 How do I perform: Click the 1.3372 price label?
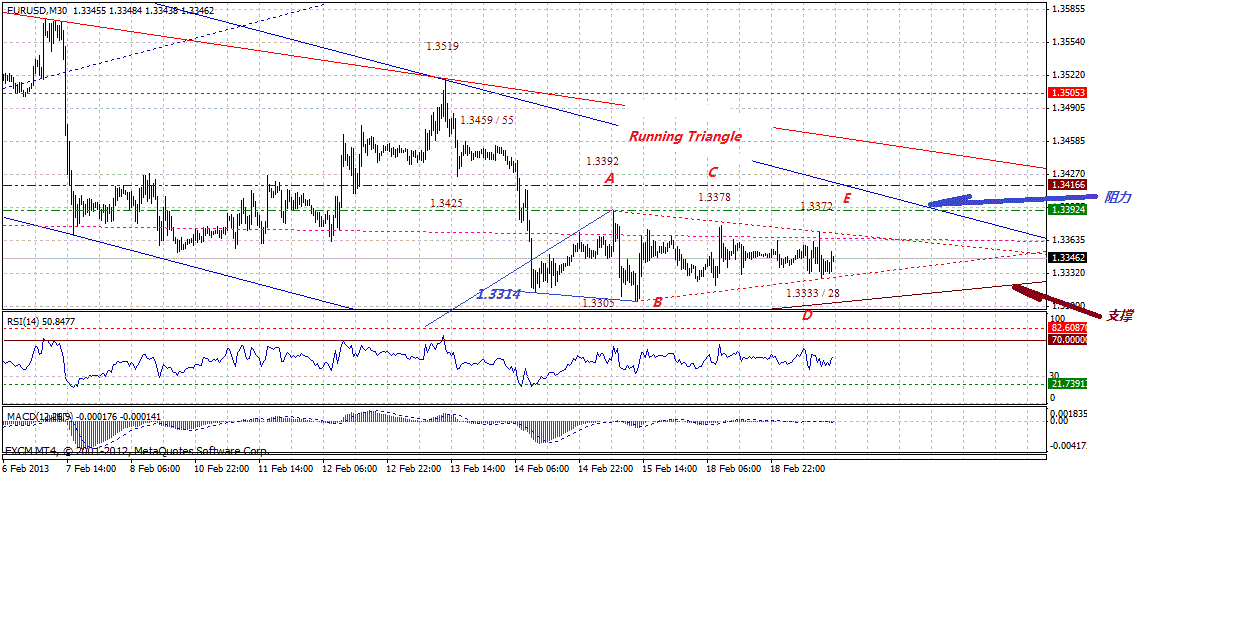[x=816, y=206]
